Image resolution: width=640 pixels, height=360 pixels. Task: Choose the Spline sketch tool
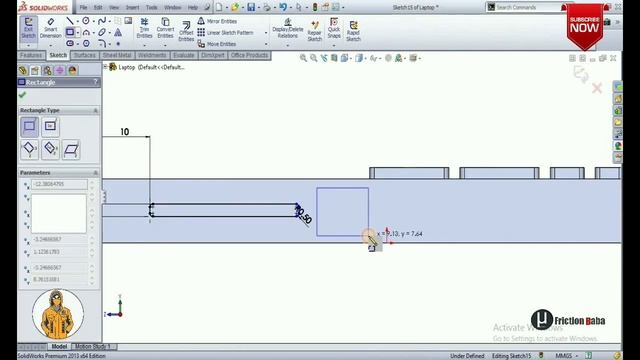click(102, 21)
